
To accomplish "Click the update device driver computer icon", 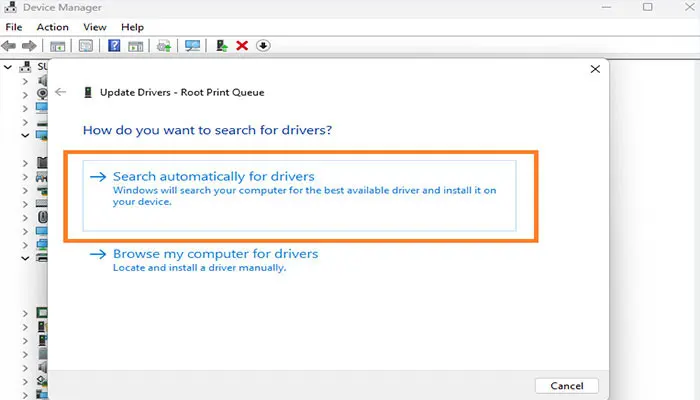I will (222, 46).
